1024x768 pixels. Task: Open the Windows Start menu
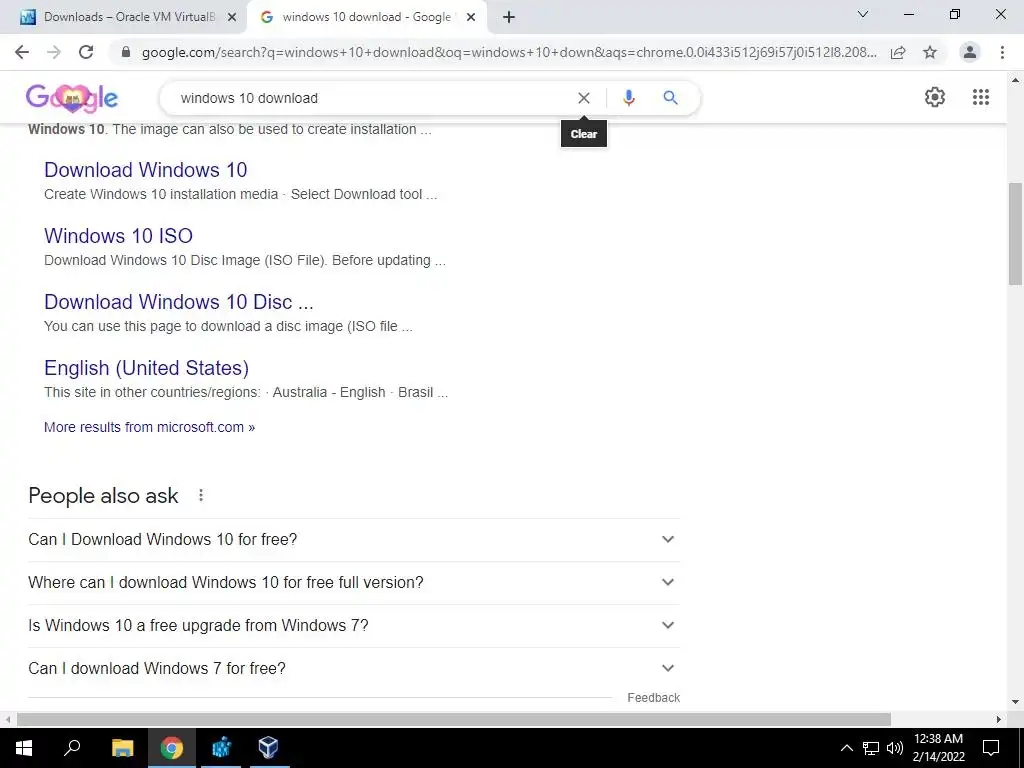coord(24,748)
